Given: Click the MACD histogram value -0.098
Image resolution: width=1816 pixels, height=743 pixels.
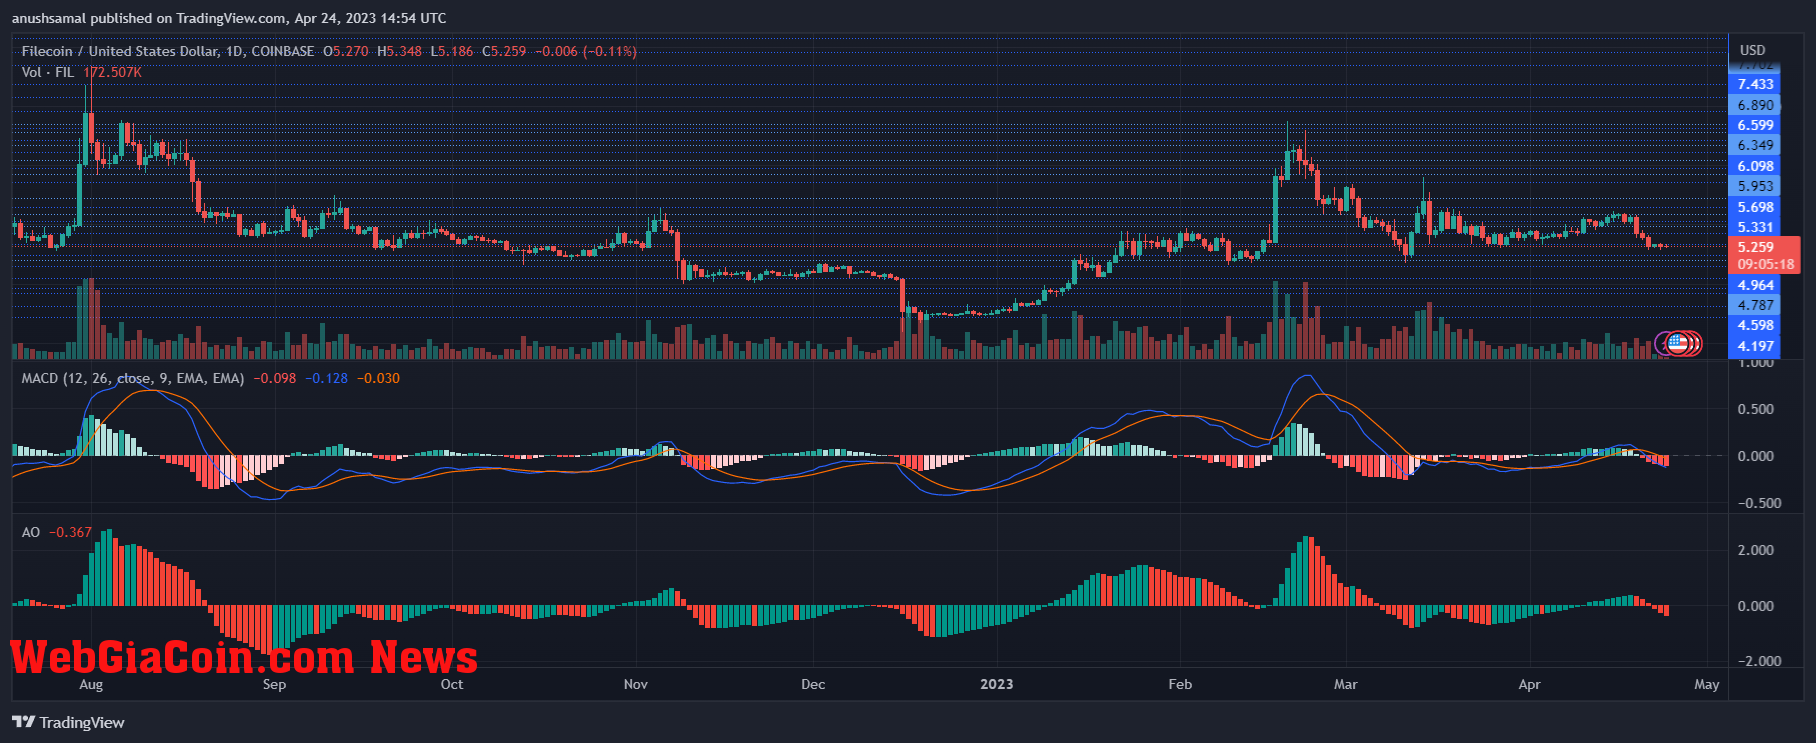Looking at the screenshot, I should [275, 378].
